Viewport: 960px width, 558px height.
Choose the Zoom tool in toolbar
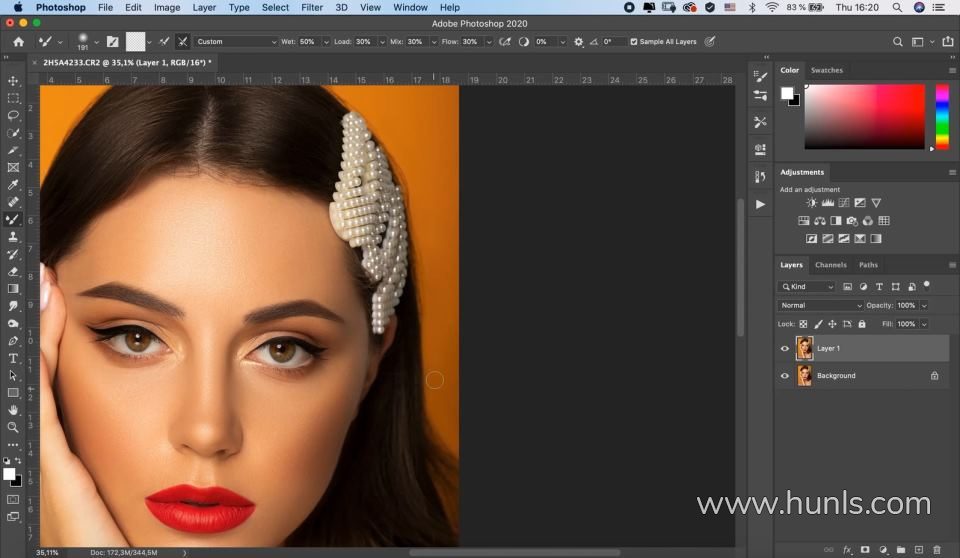point(13,427)
